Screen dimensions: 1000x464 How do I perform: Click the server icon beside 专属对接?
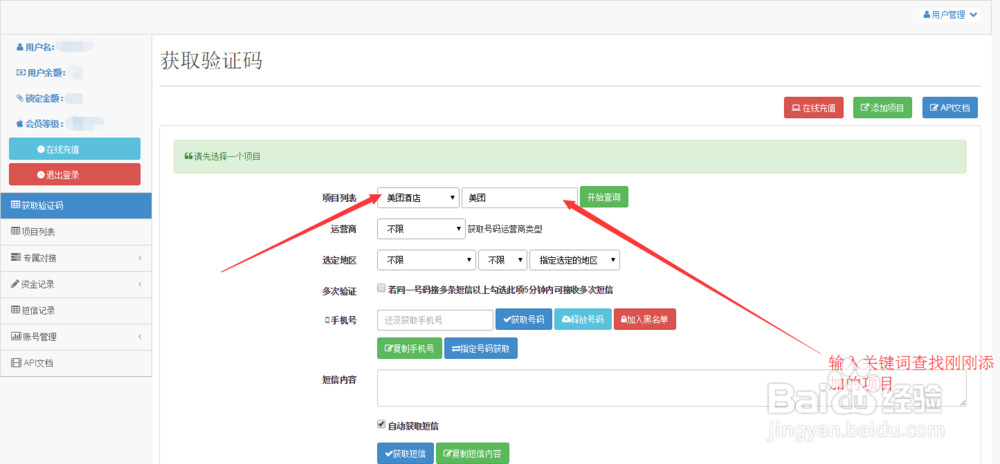click(x=16, y=258)
